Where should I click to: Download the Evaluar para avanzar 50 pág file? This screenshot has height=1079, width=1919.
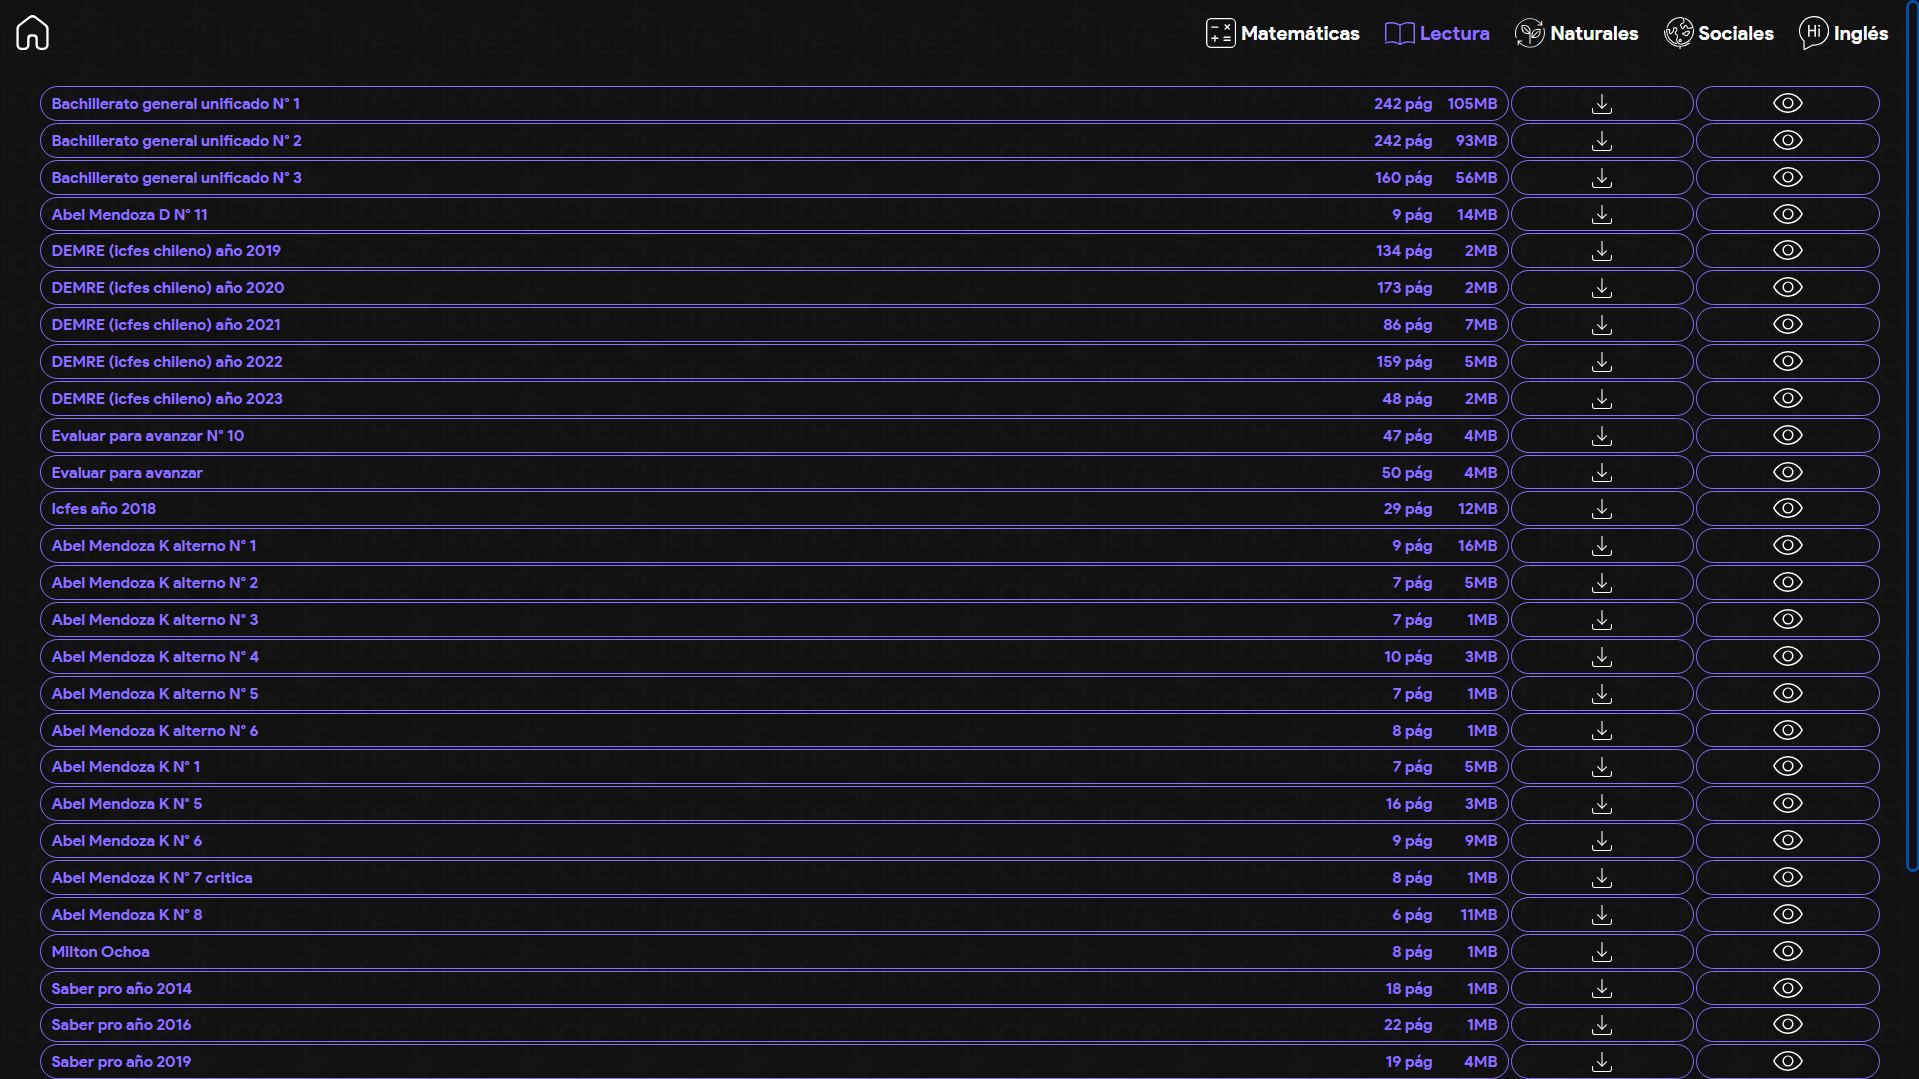click(1602, 472)
